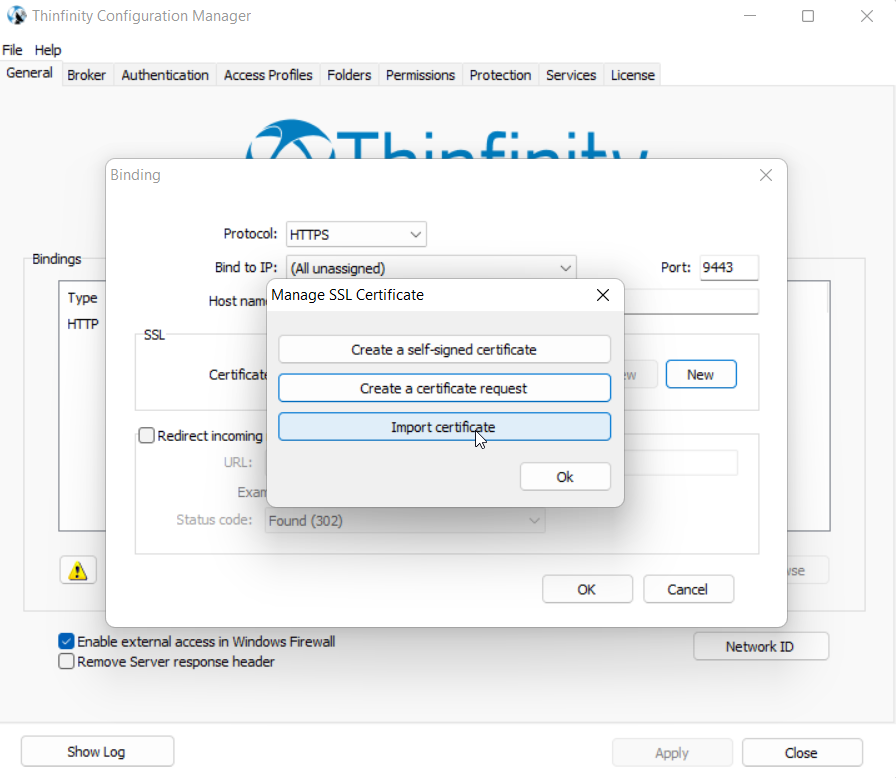Switch to the Permissions tab
Viewport: 896px width, 778px height.
point(420,75)
